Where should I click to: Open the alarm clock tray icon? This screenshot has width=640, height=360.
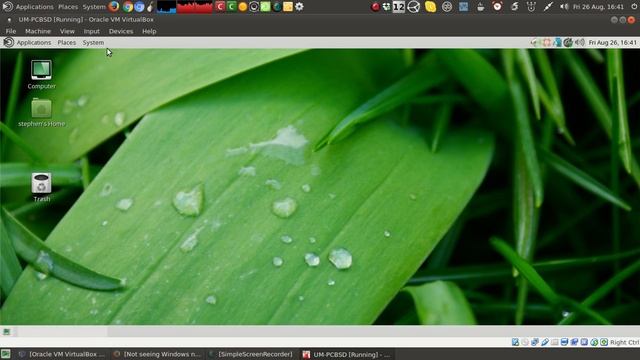click(497, 7)
